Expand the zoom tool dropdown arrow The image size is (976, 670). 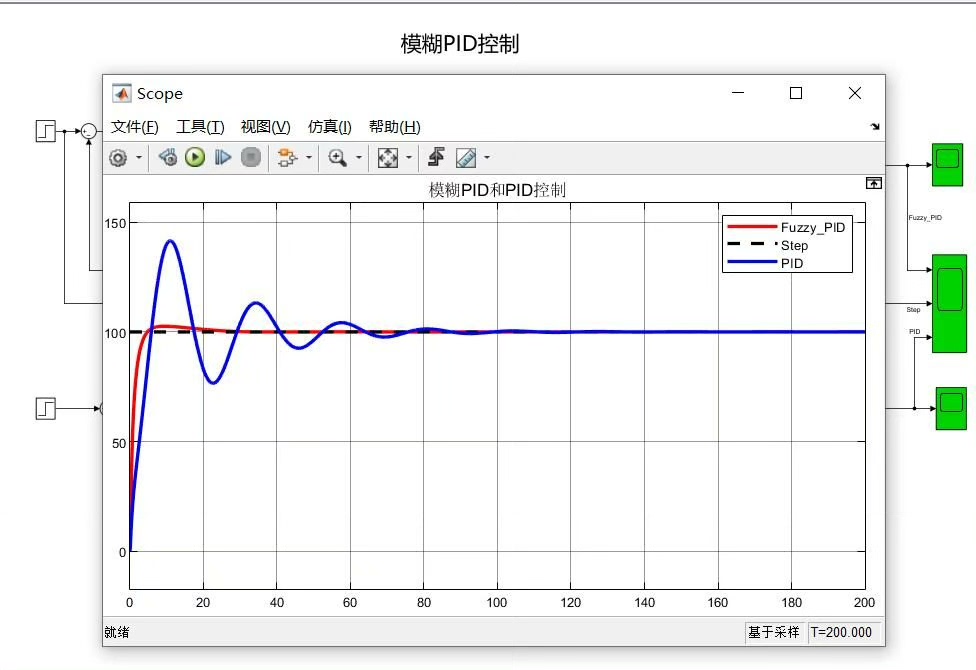point(359,157)
